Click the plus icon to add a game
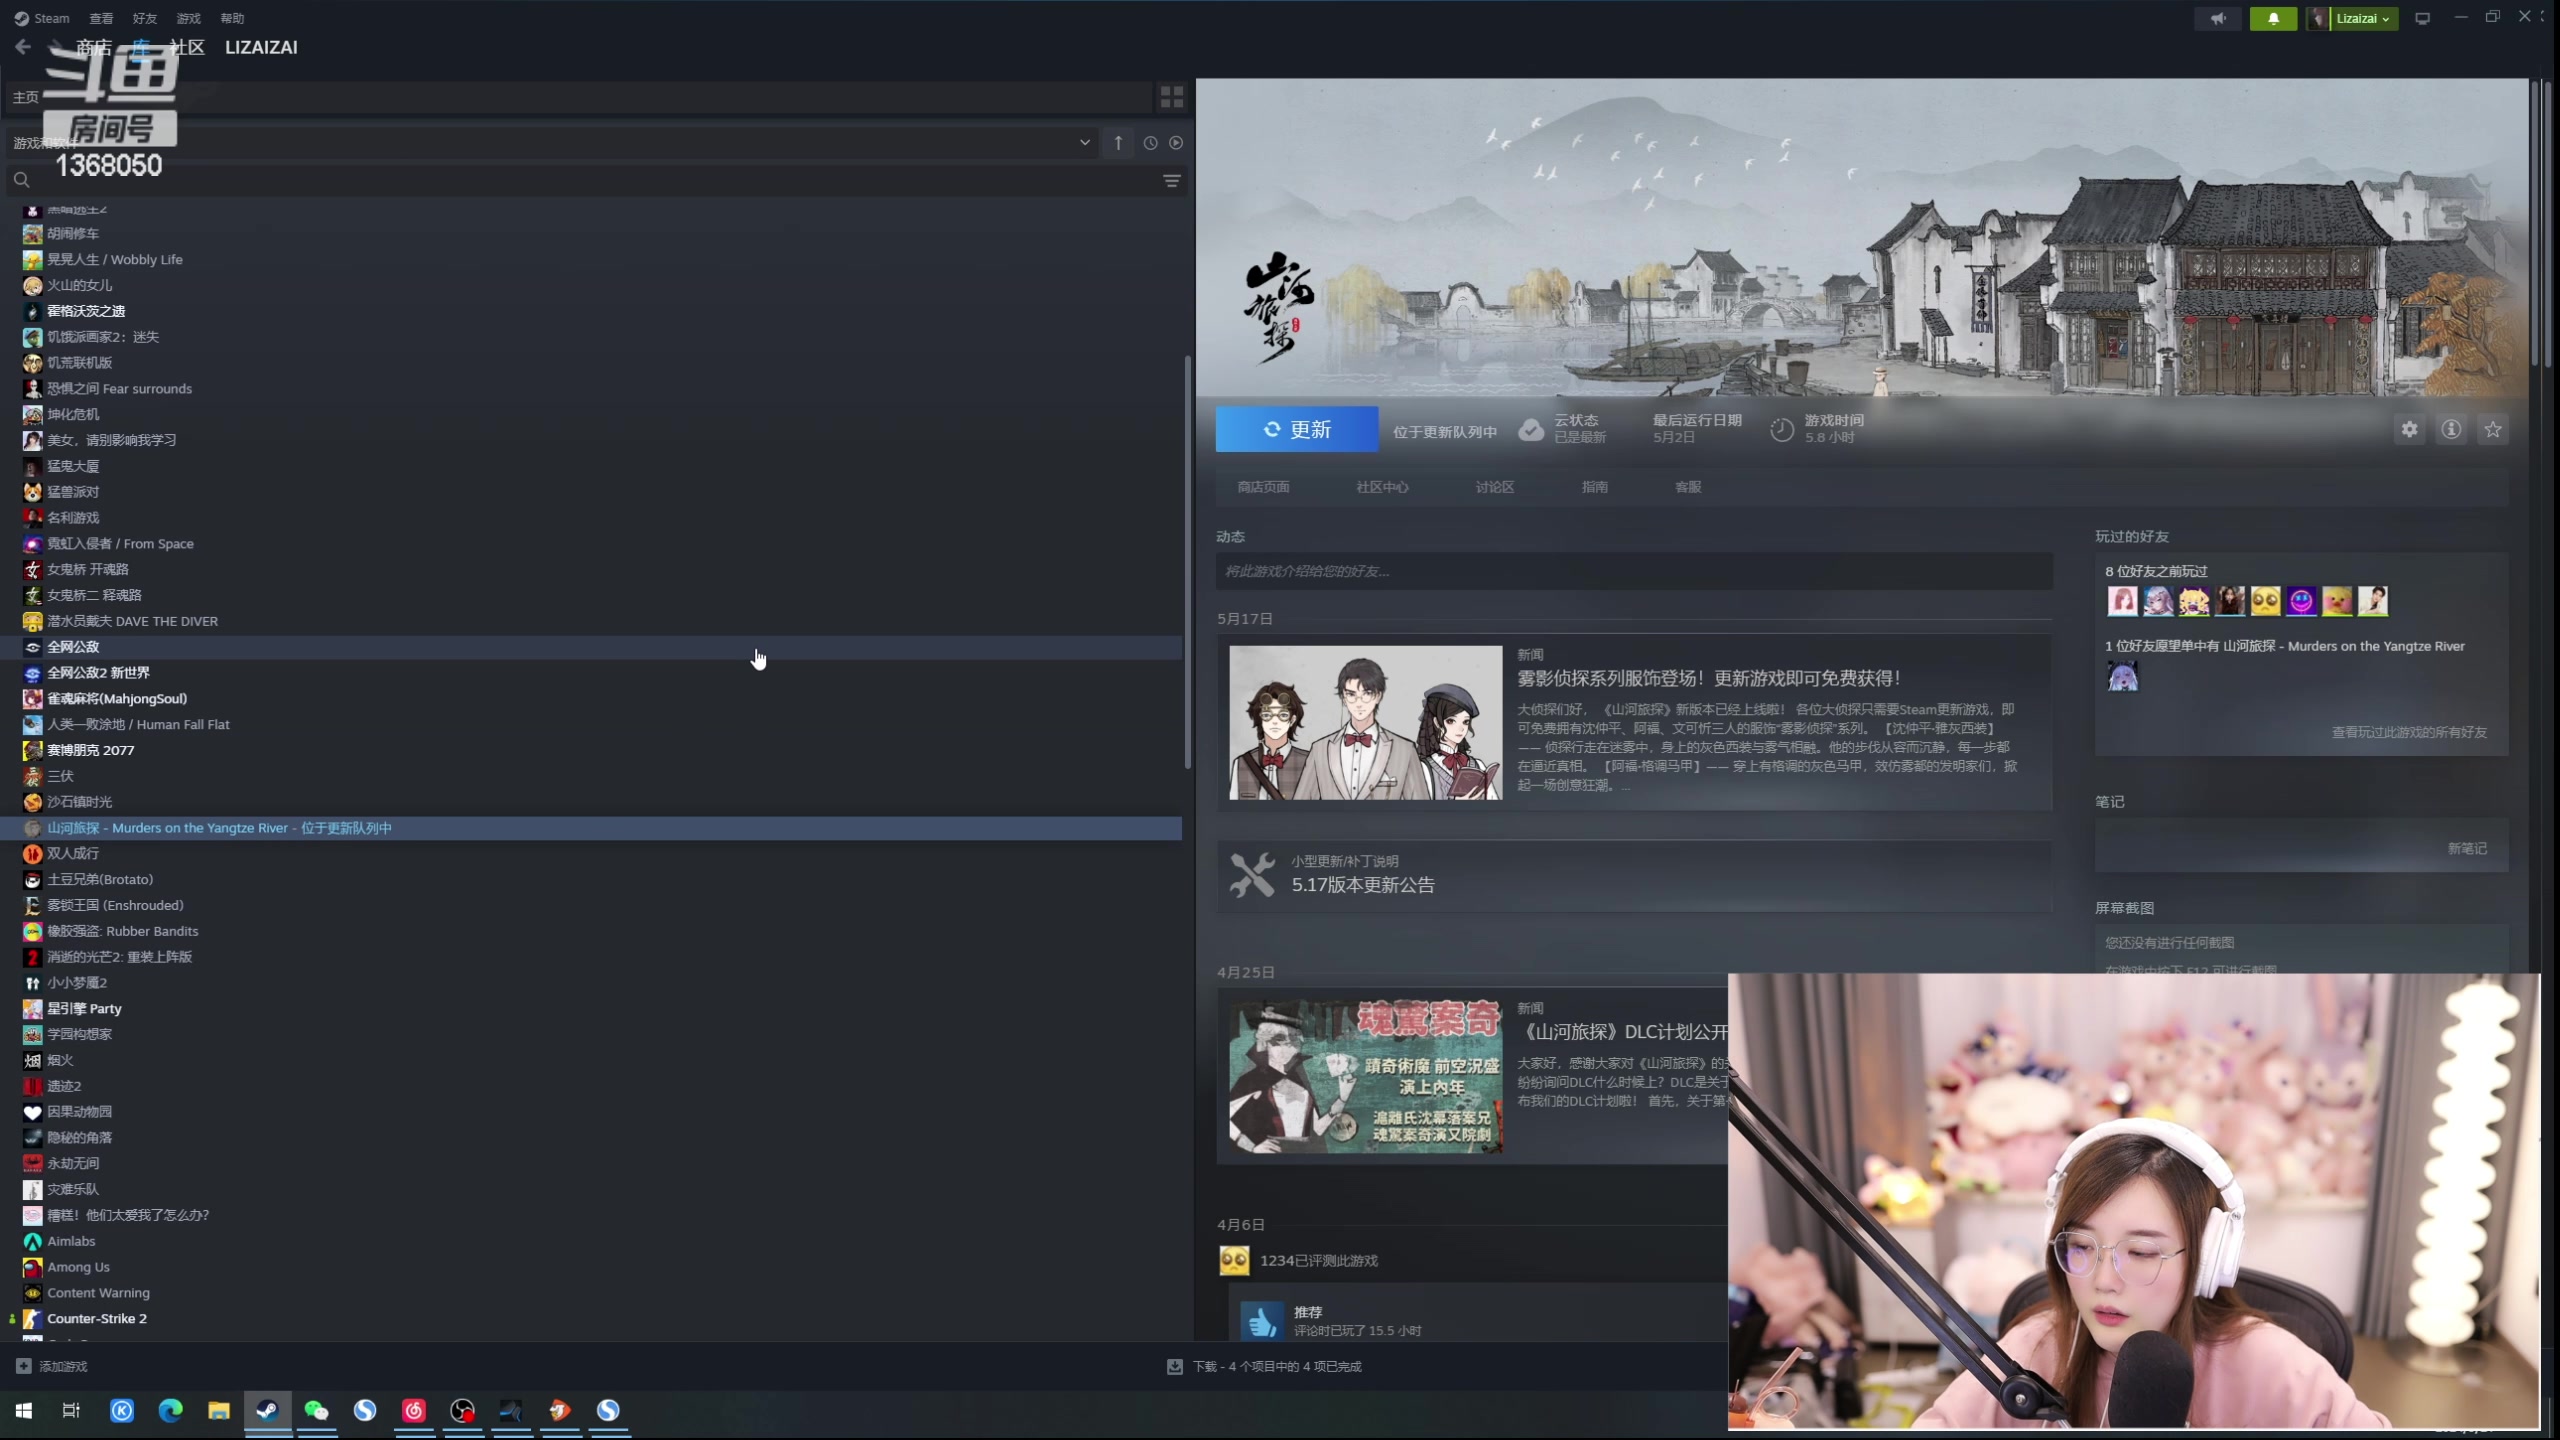The width and height of the screenshot is (2560, 1440). (x=24, y=1366)
